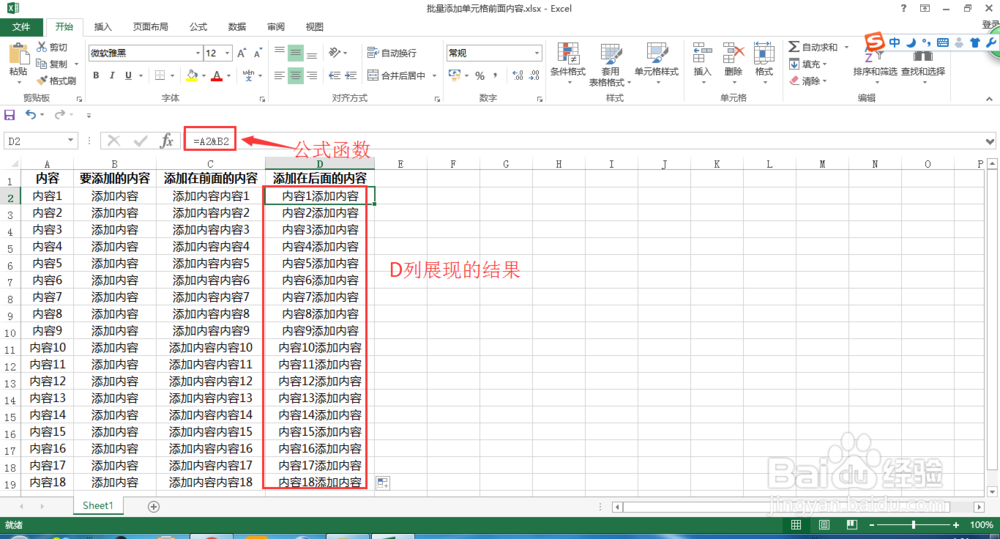The height and width of the screenshot is (539, 1000).
Task: Toggle Underline formatting
Action: (128, 75)
